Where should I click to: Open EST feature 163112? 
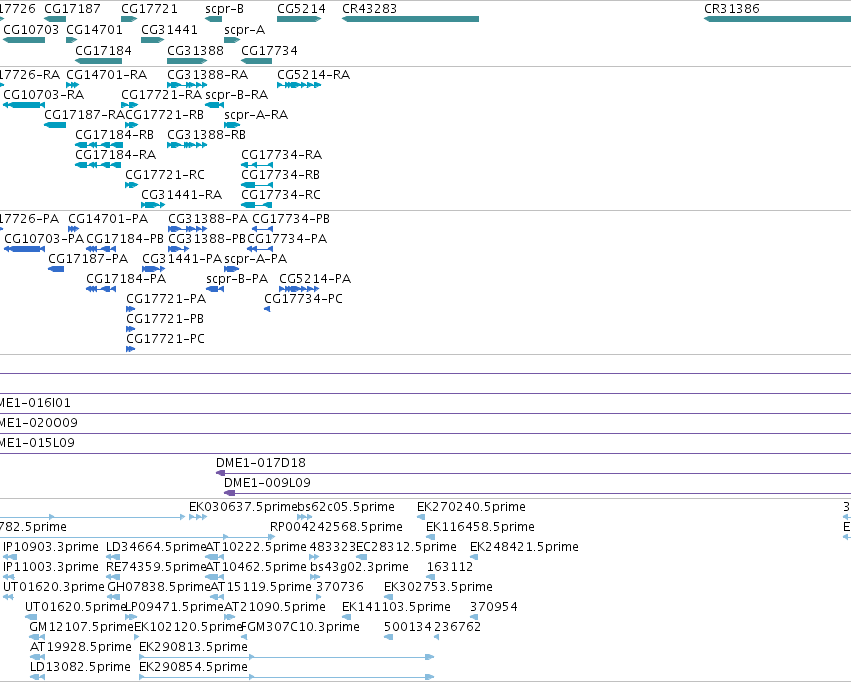pyautogui.click(x=431, y=577)
